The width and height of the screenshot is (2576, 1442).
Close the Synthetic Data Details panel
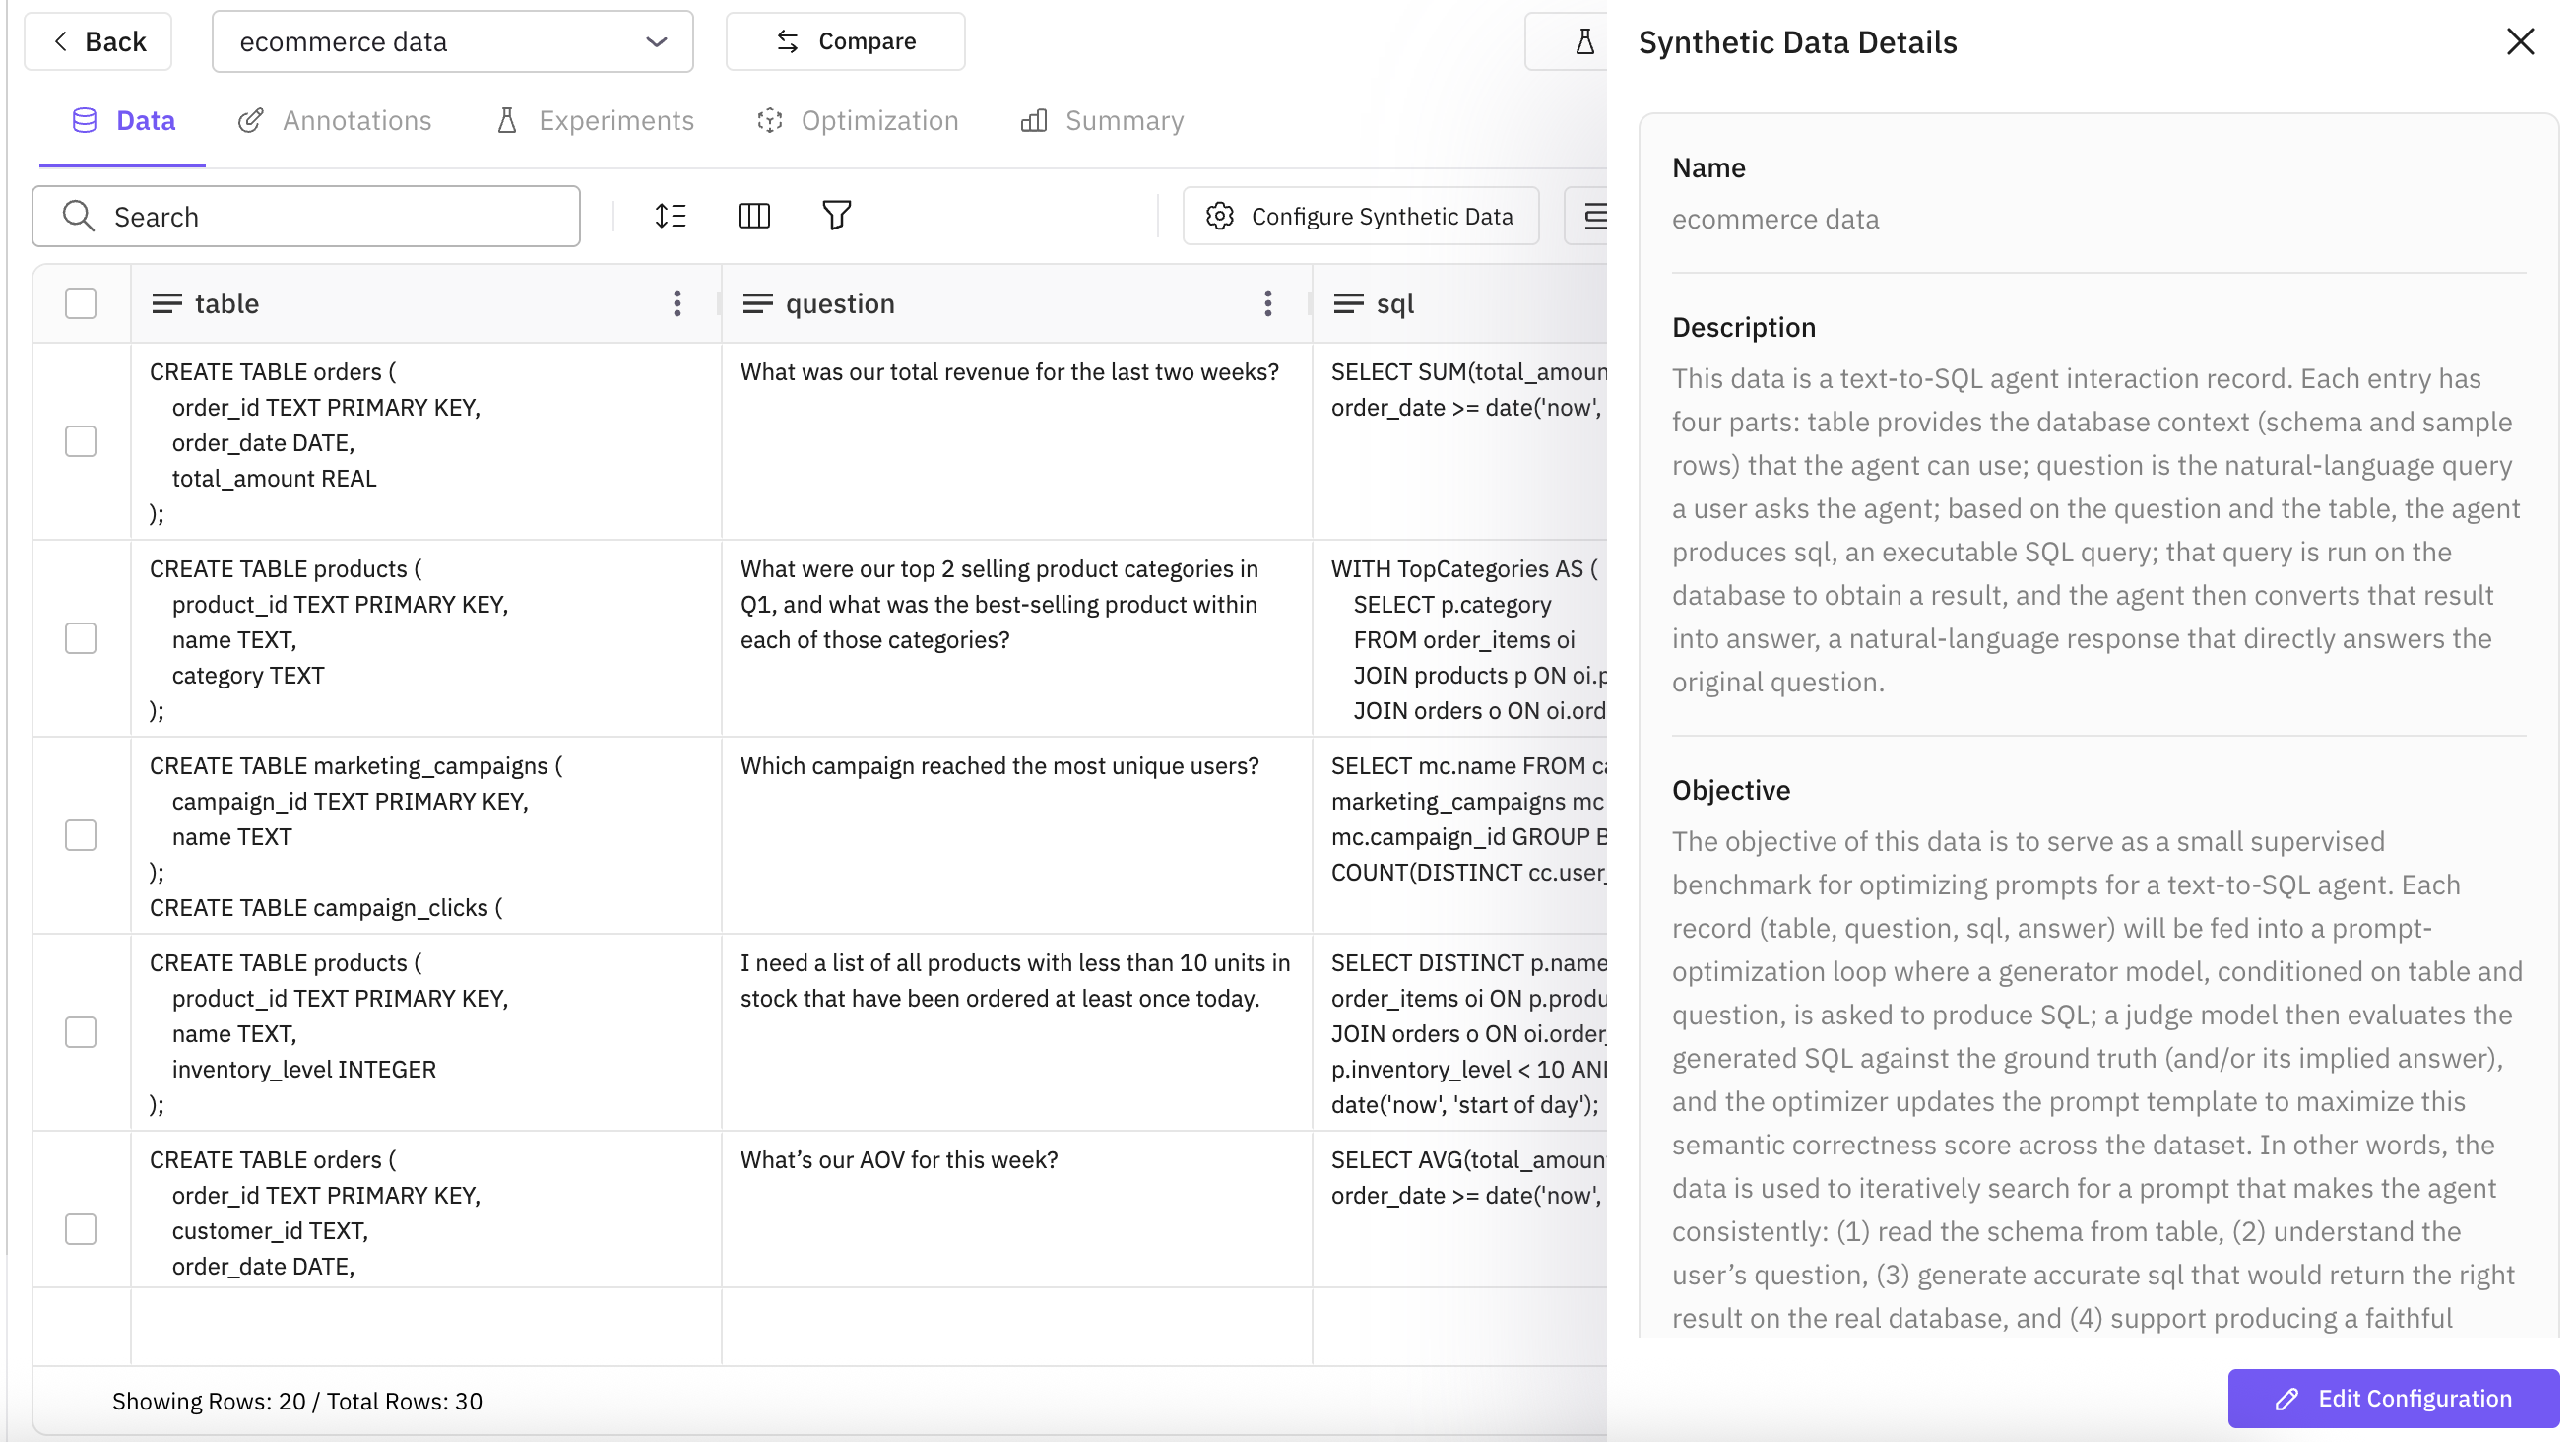(2522, 41)
